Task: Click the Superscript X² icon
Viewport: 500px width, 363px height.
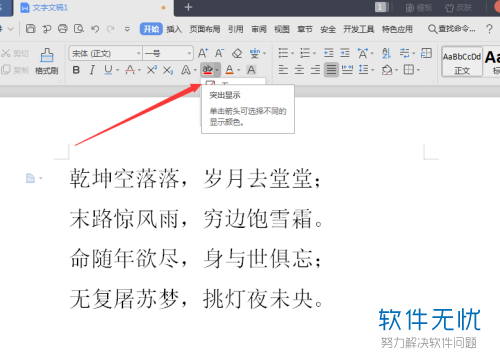Action: click(x=152, y=70)
